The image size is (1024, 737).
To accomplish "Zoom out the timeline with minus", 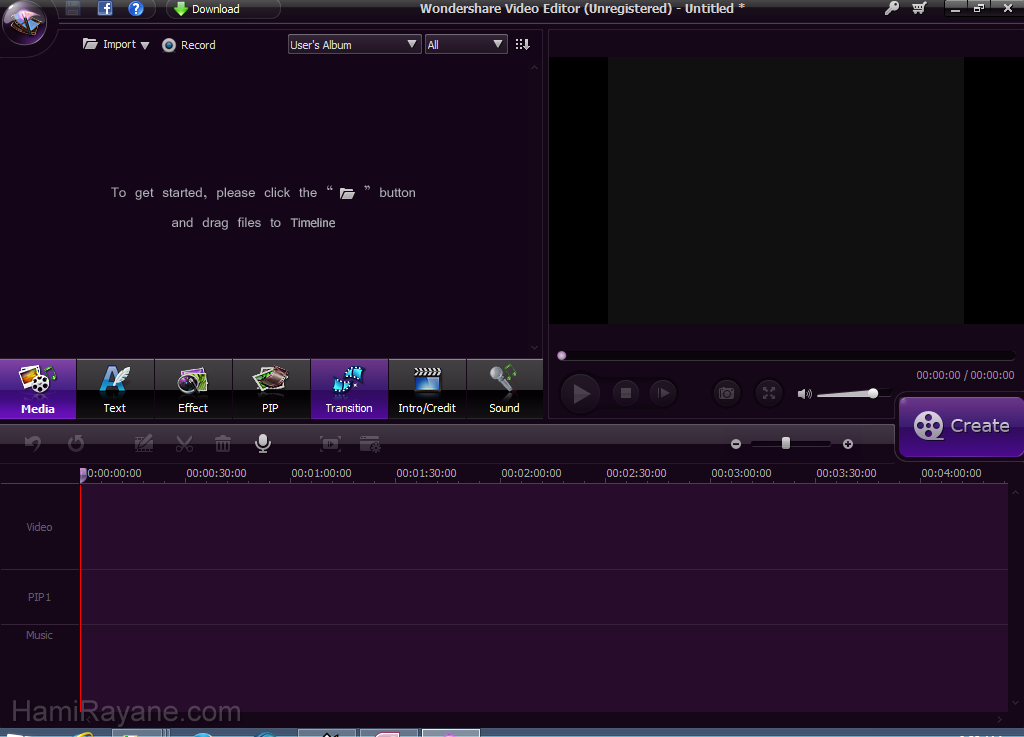I will 736,444.
